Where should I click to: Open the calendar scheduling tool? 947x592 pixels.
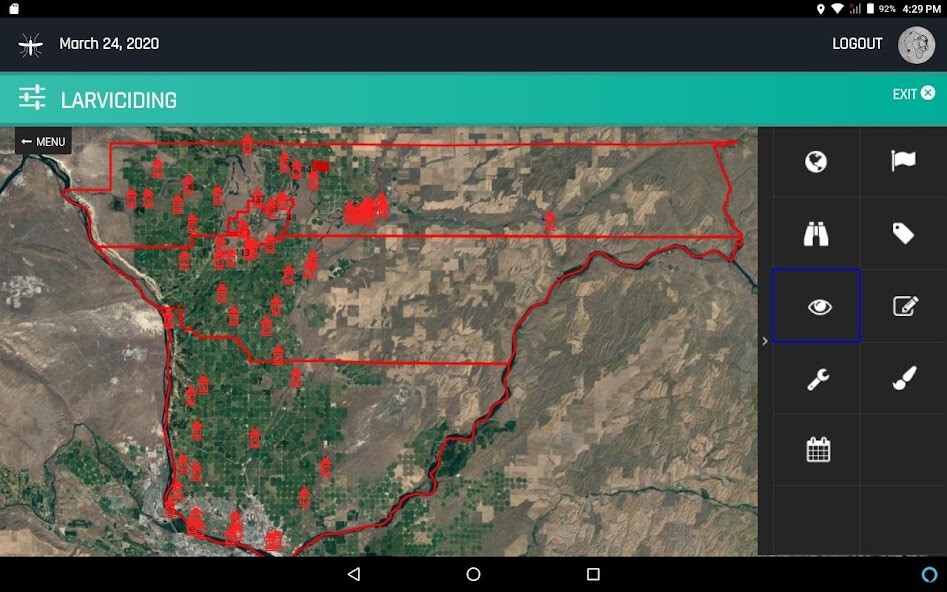(x=815, y=448)
